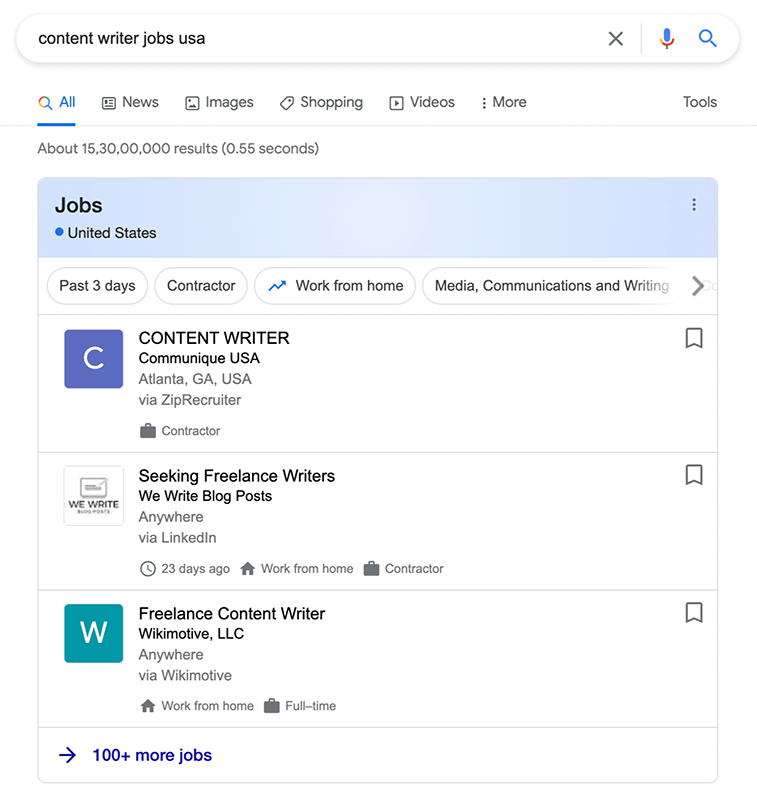
Task: Save the Seeking Freelance Writers job
Action: (694, 475)
